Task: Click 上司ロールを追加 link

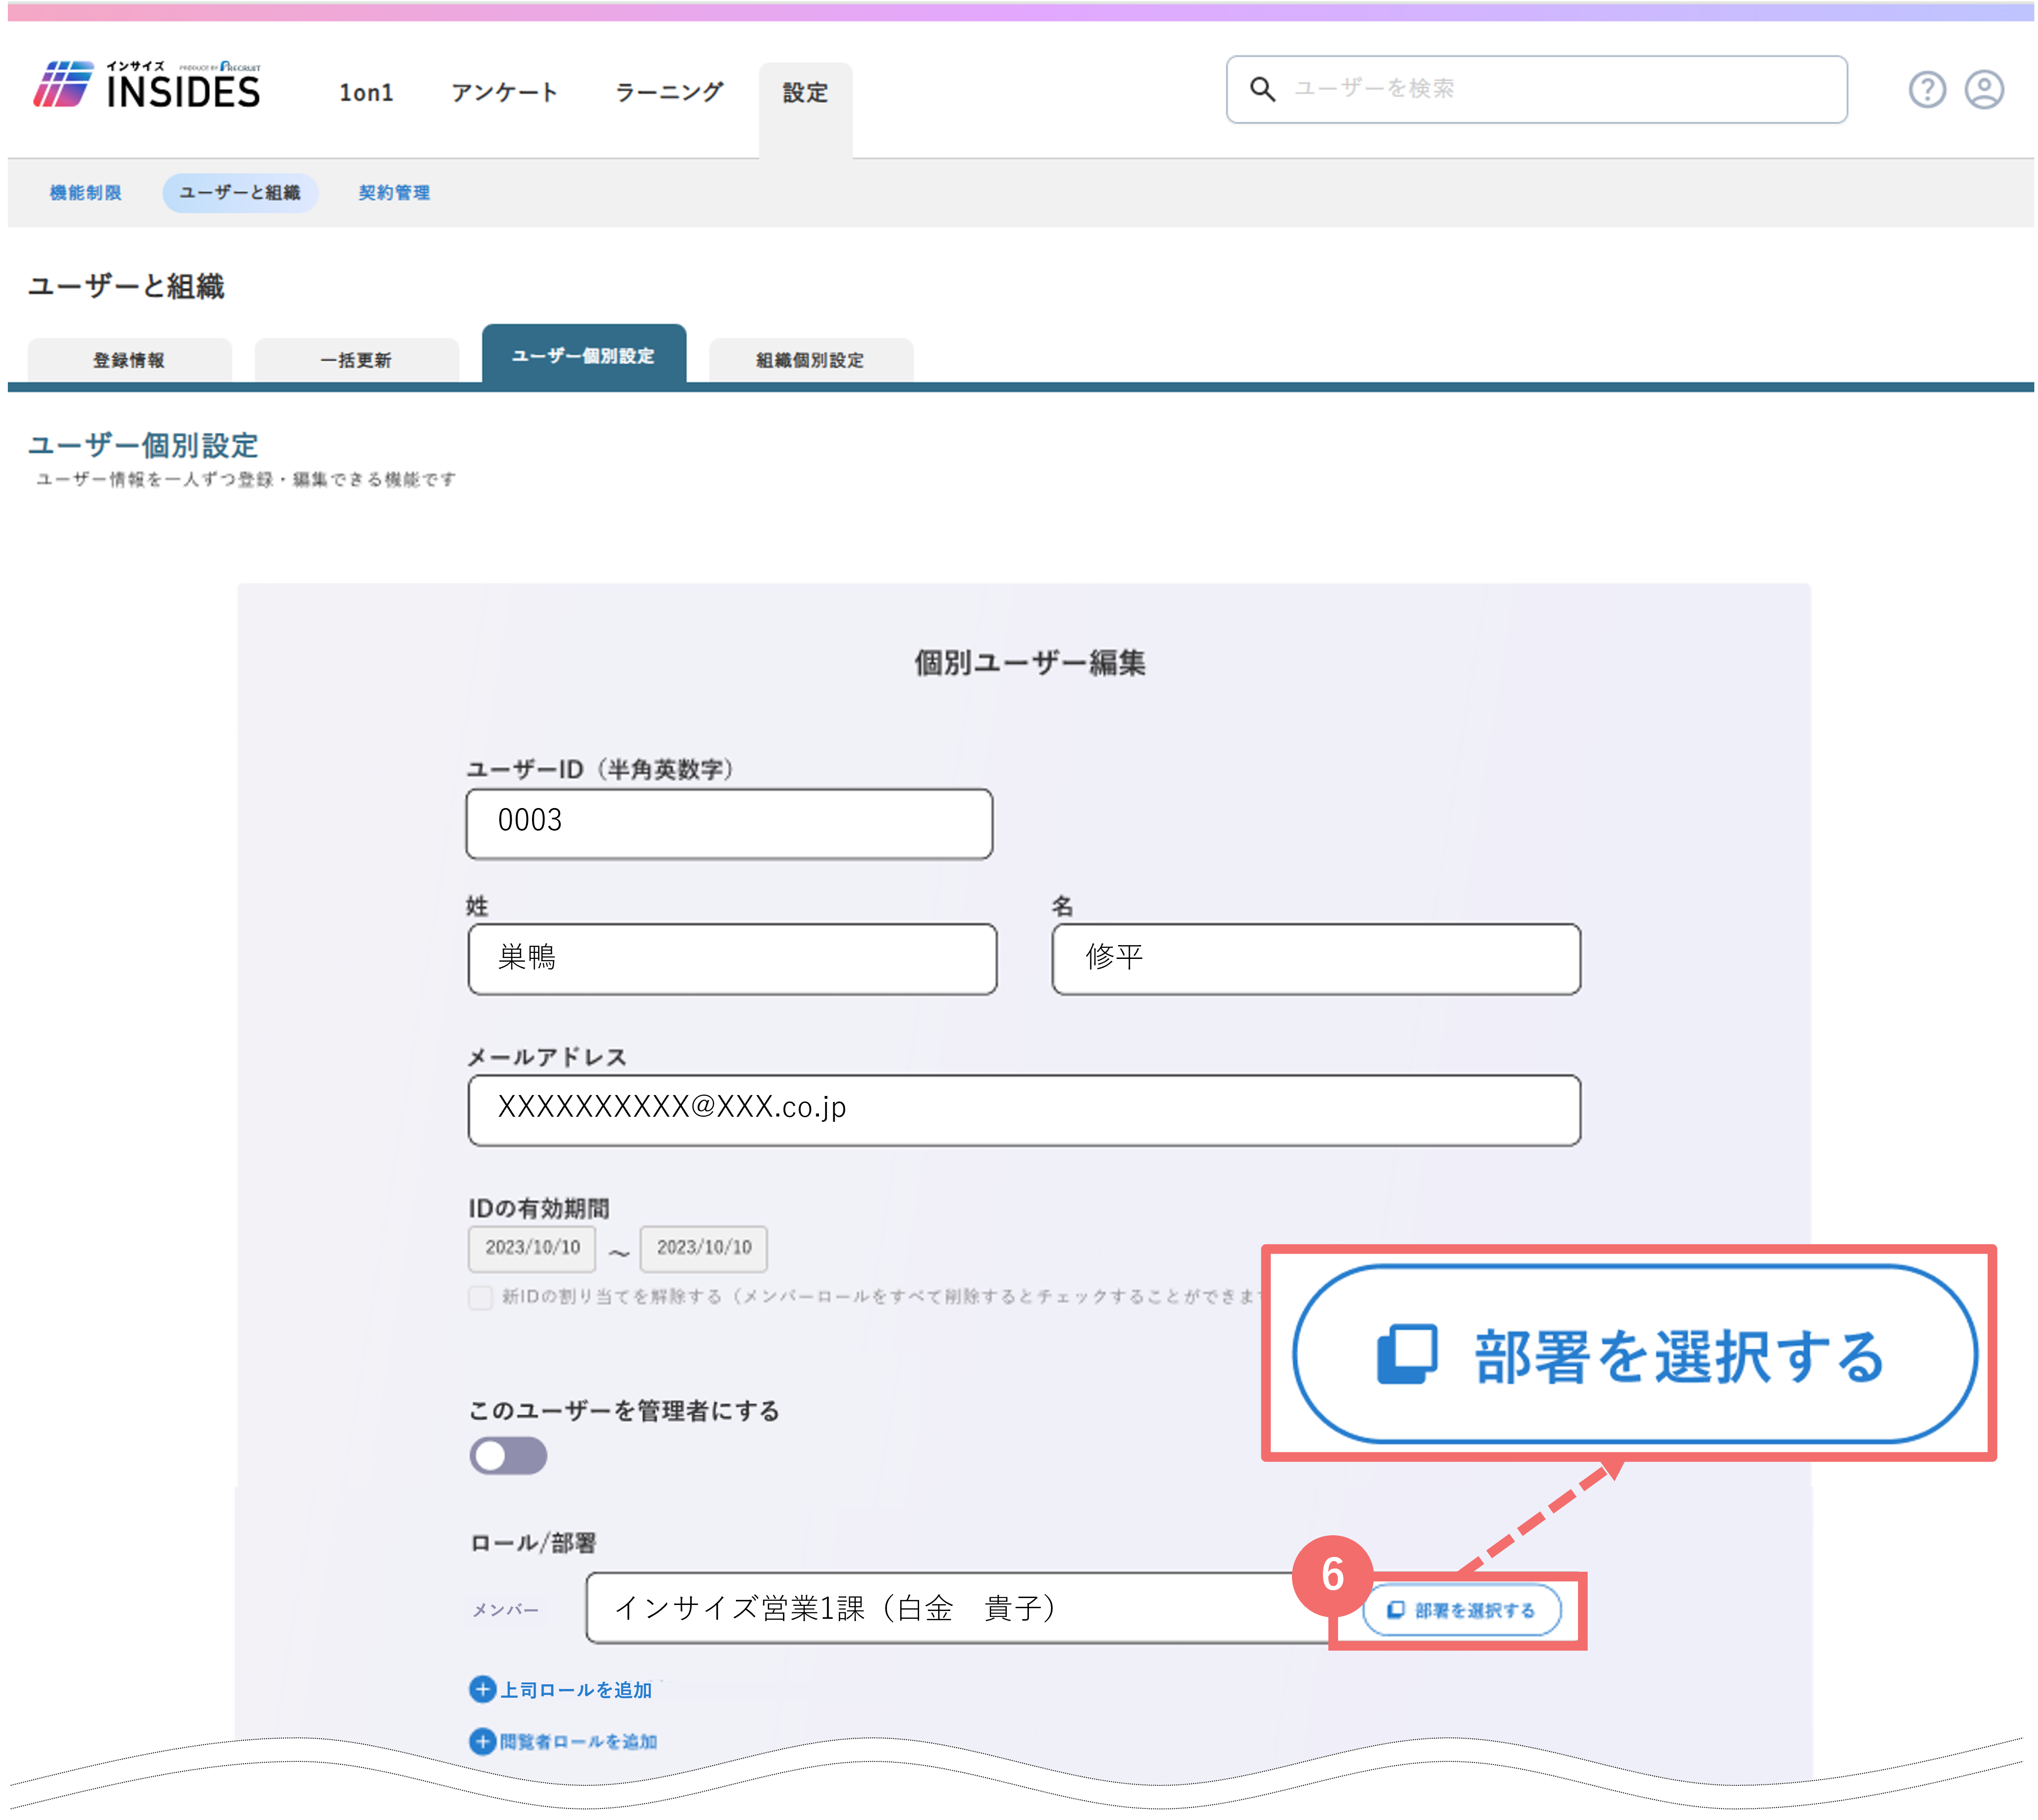Action: (x=576, y=1690)
